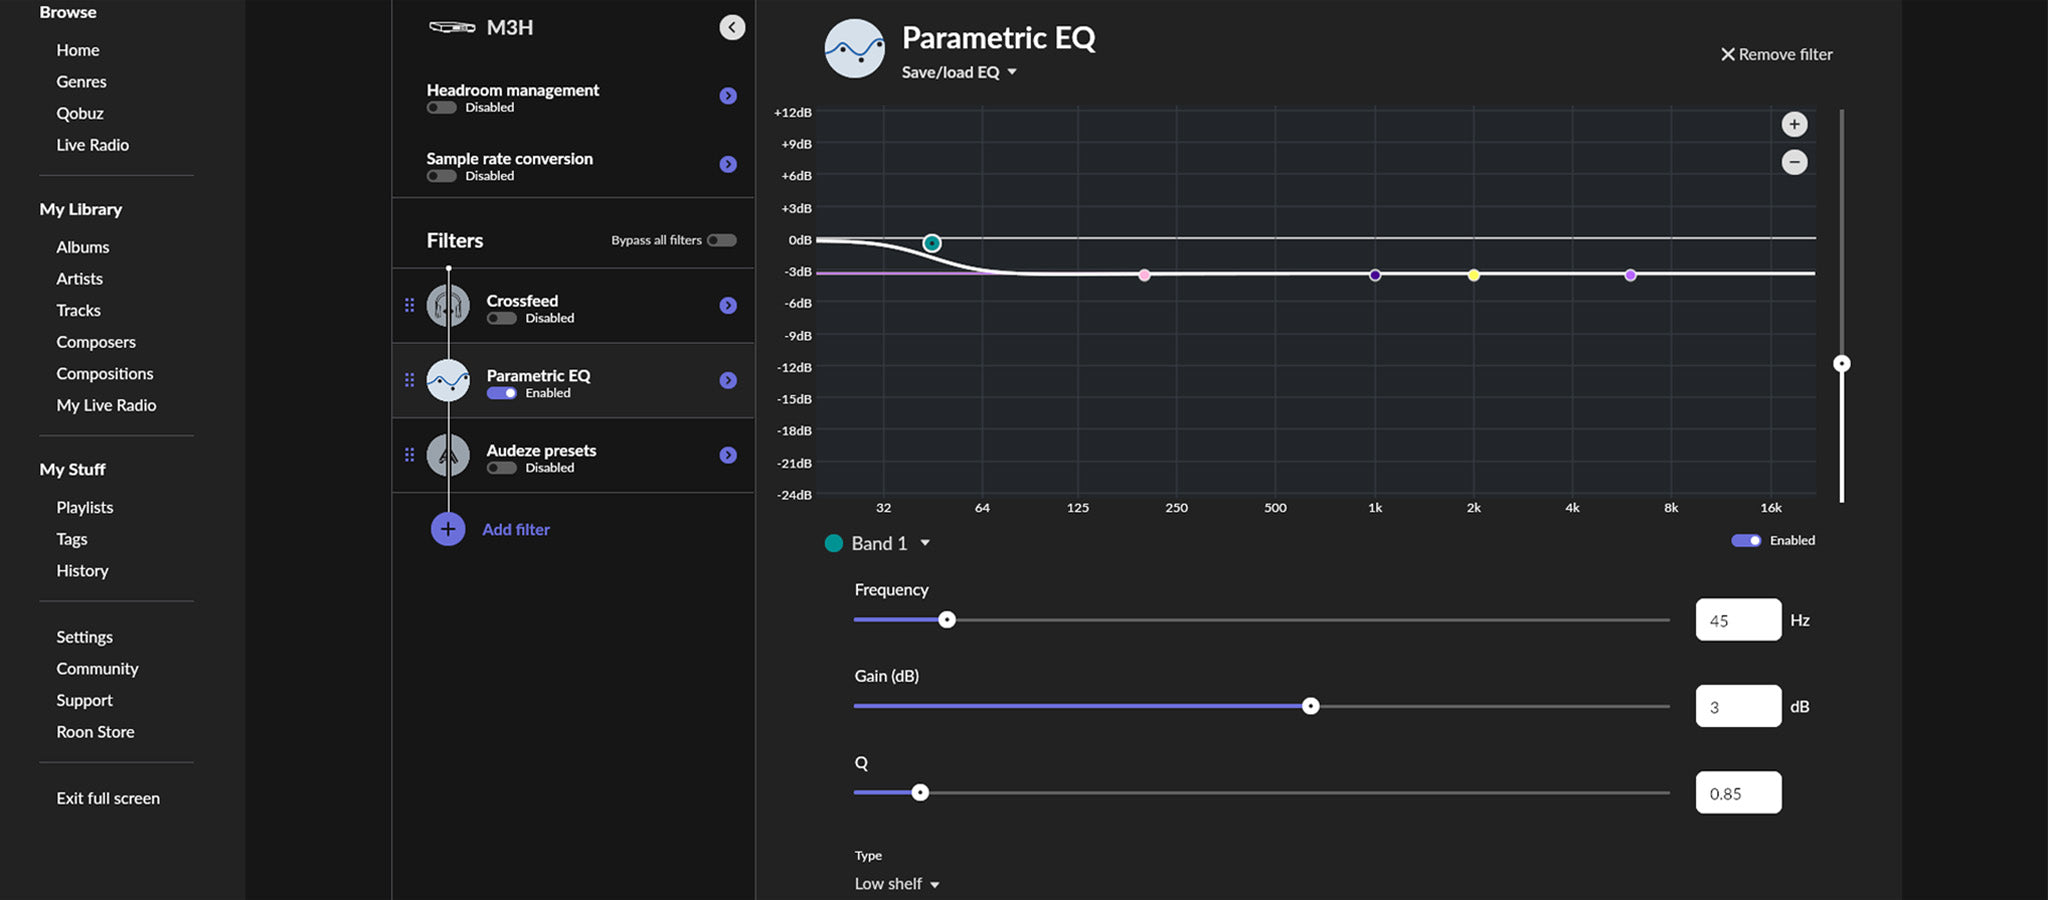
Task: Toggle Band 1 Enabled switch
Action: [1746, 540]
